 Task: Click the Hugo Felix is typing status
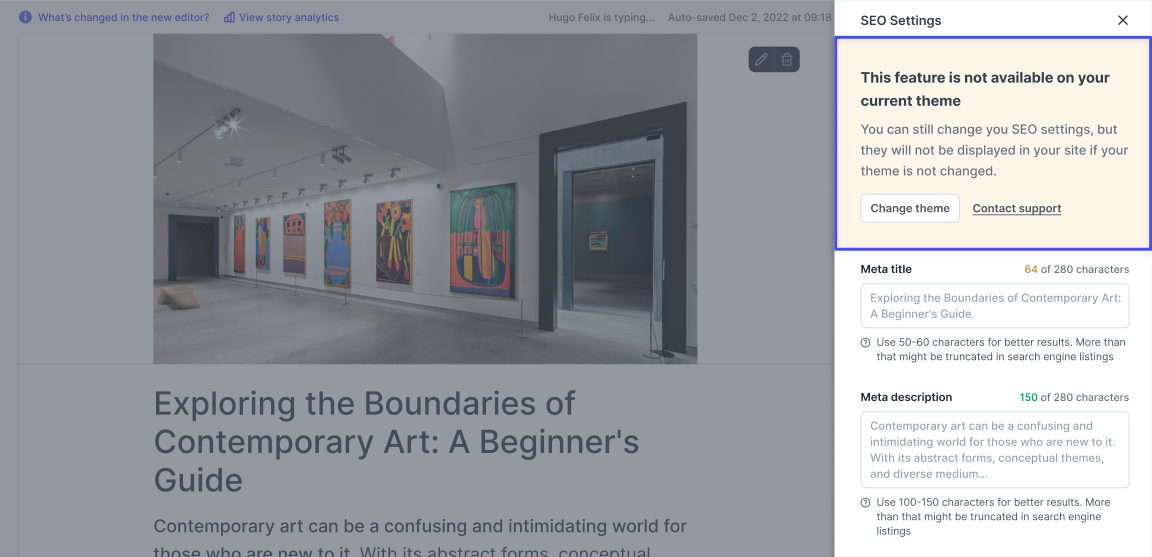pos(601,17)
